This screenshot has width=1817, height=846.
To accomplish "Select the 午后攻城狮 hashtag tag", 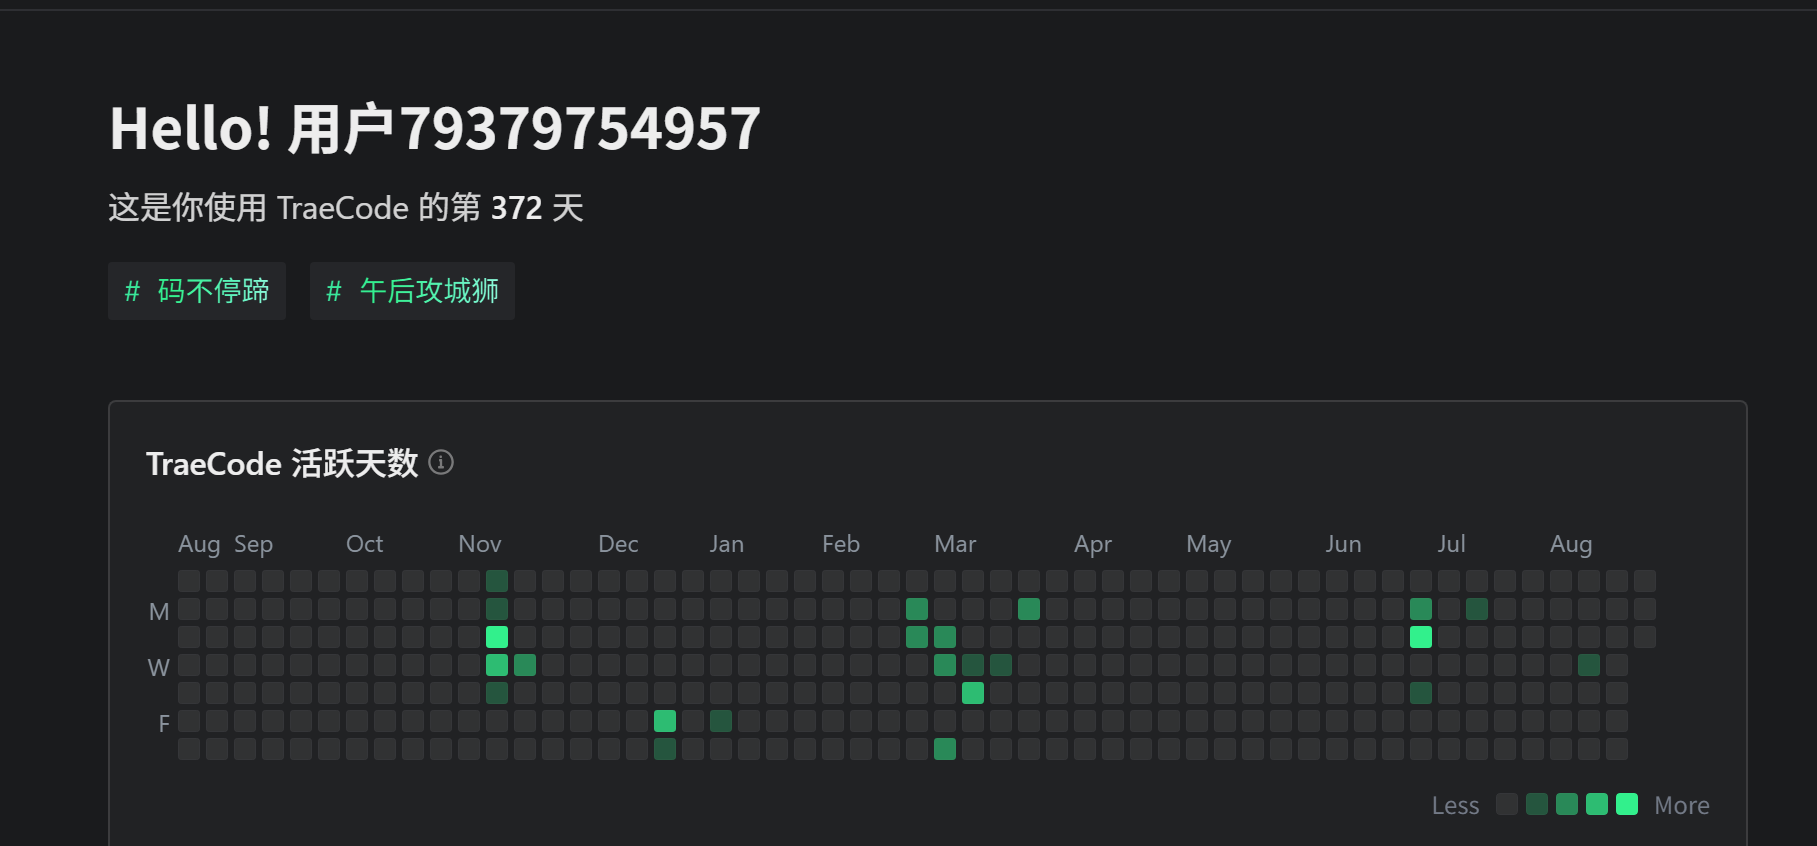I will click(x=412, y=291).
